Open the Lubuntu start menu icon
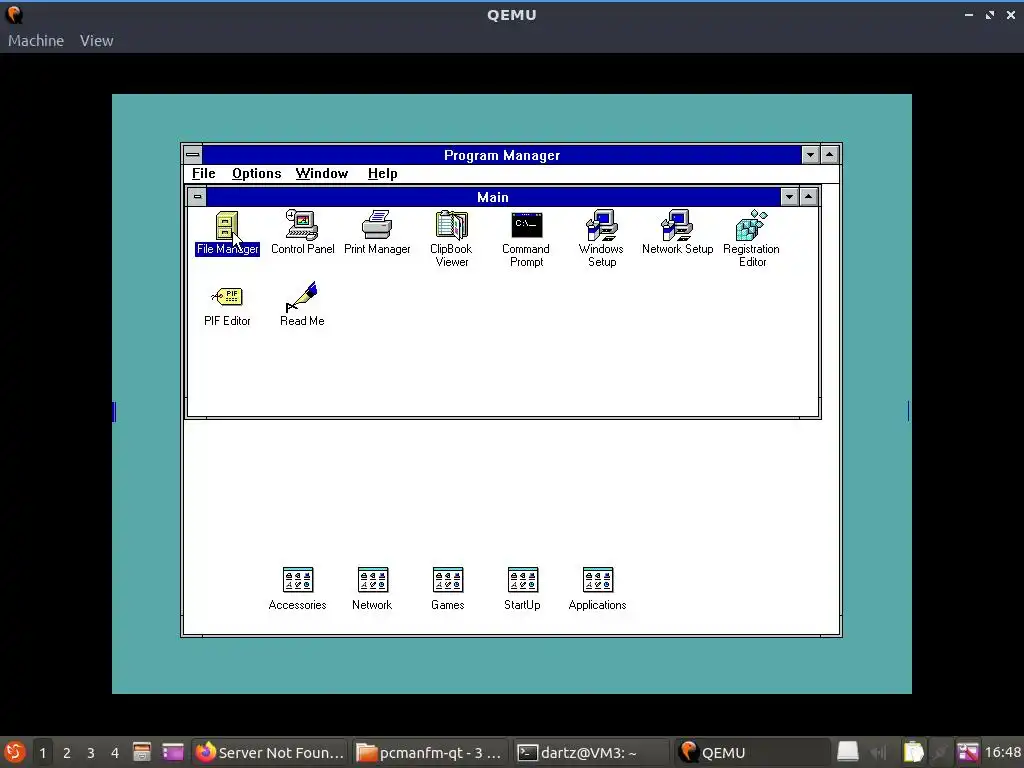 click(14, 752)
